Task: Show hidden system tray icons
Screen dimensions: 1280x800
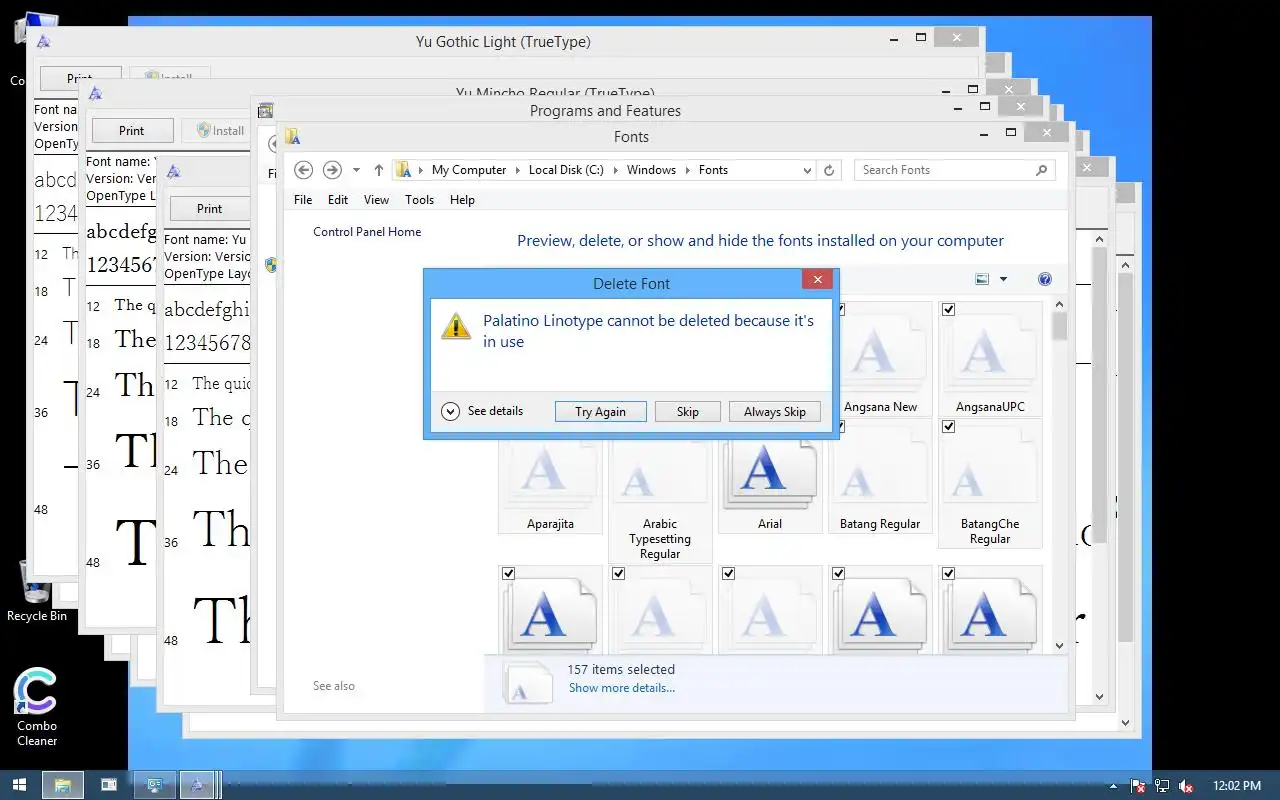Action: [1113, 786]
